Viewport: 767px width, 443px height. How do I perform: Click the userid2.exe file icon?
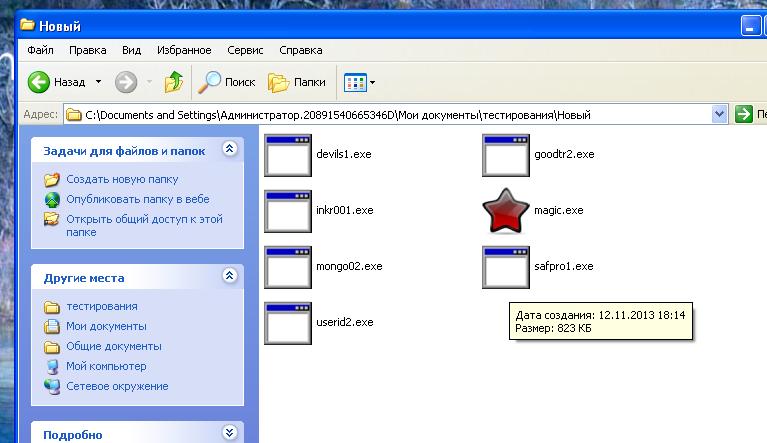pos(288,323)
